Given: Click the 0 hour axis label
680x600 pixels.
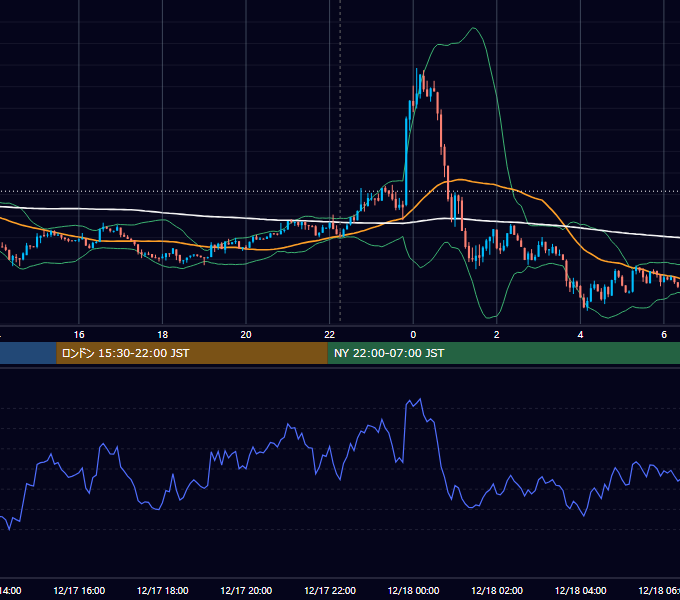Looking at the screenshot, I should (413, 334).
